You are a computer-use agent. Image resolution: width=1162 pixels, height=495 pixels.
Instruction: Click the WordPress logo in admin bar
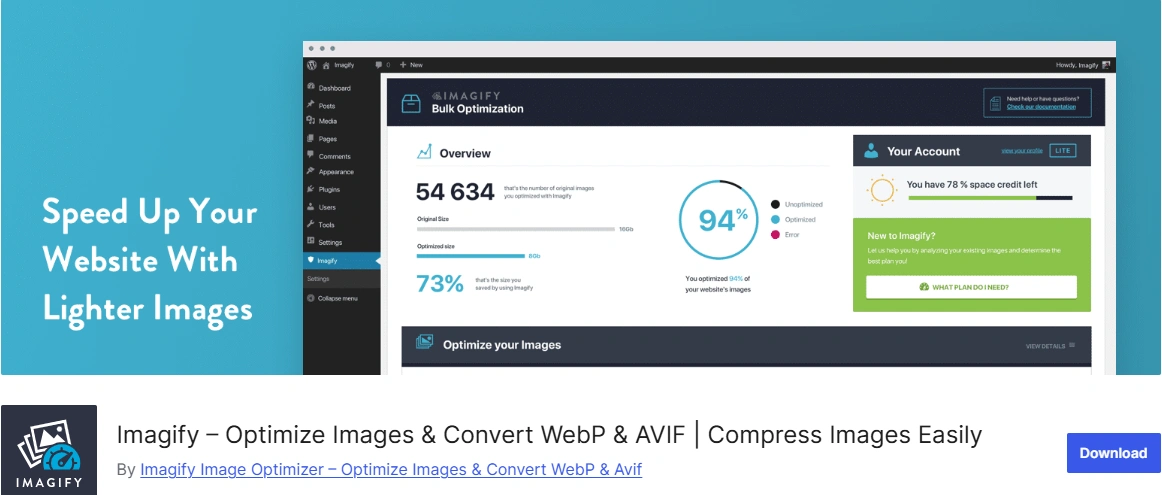pos(311,65)
